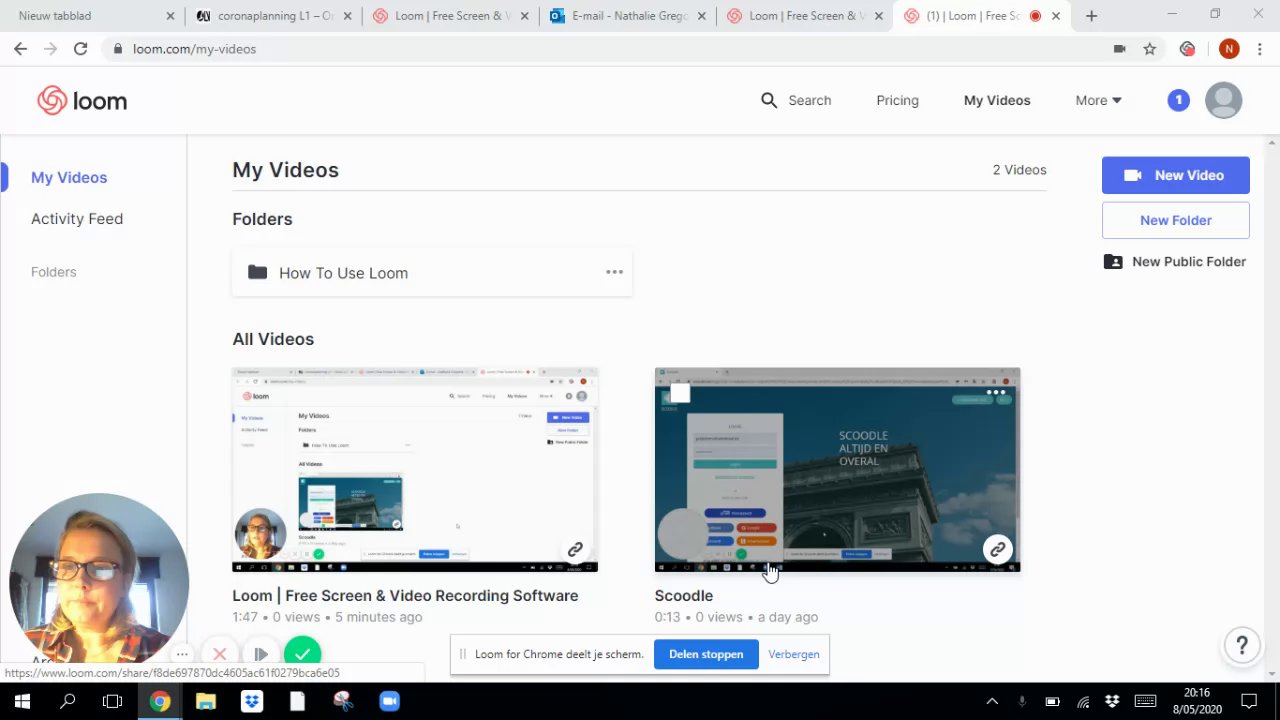Open Loom Free Screen & Video Recording title

tap(405, 595)
